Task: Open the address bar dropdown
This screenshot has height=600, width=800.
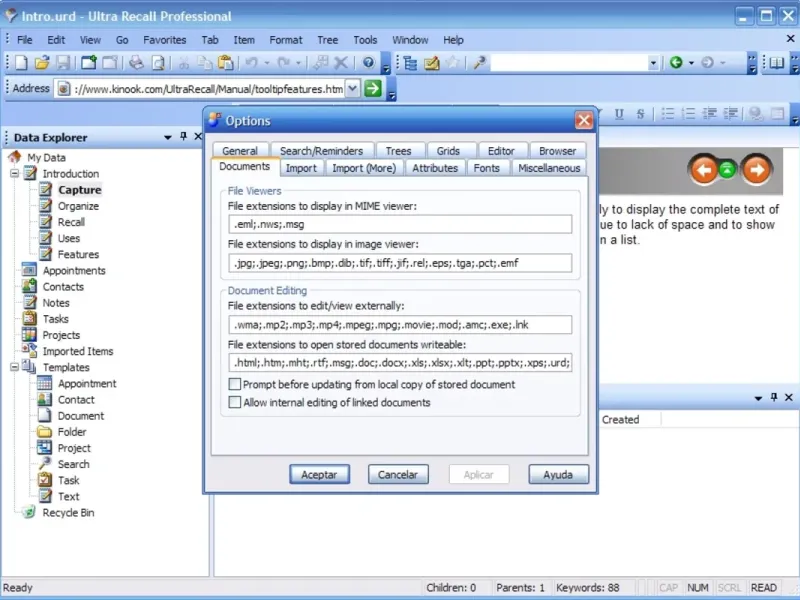Action: click(353, 88)
